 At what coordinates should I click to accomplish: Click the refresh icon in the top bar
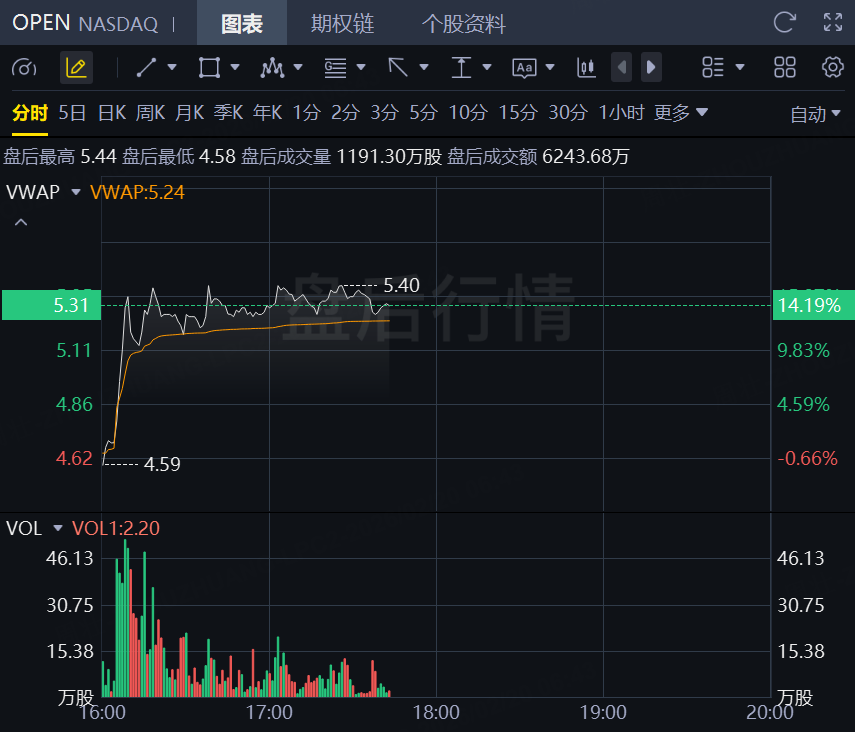(x=785, y=23)
